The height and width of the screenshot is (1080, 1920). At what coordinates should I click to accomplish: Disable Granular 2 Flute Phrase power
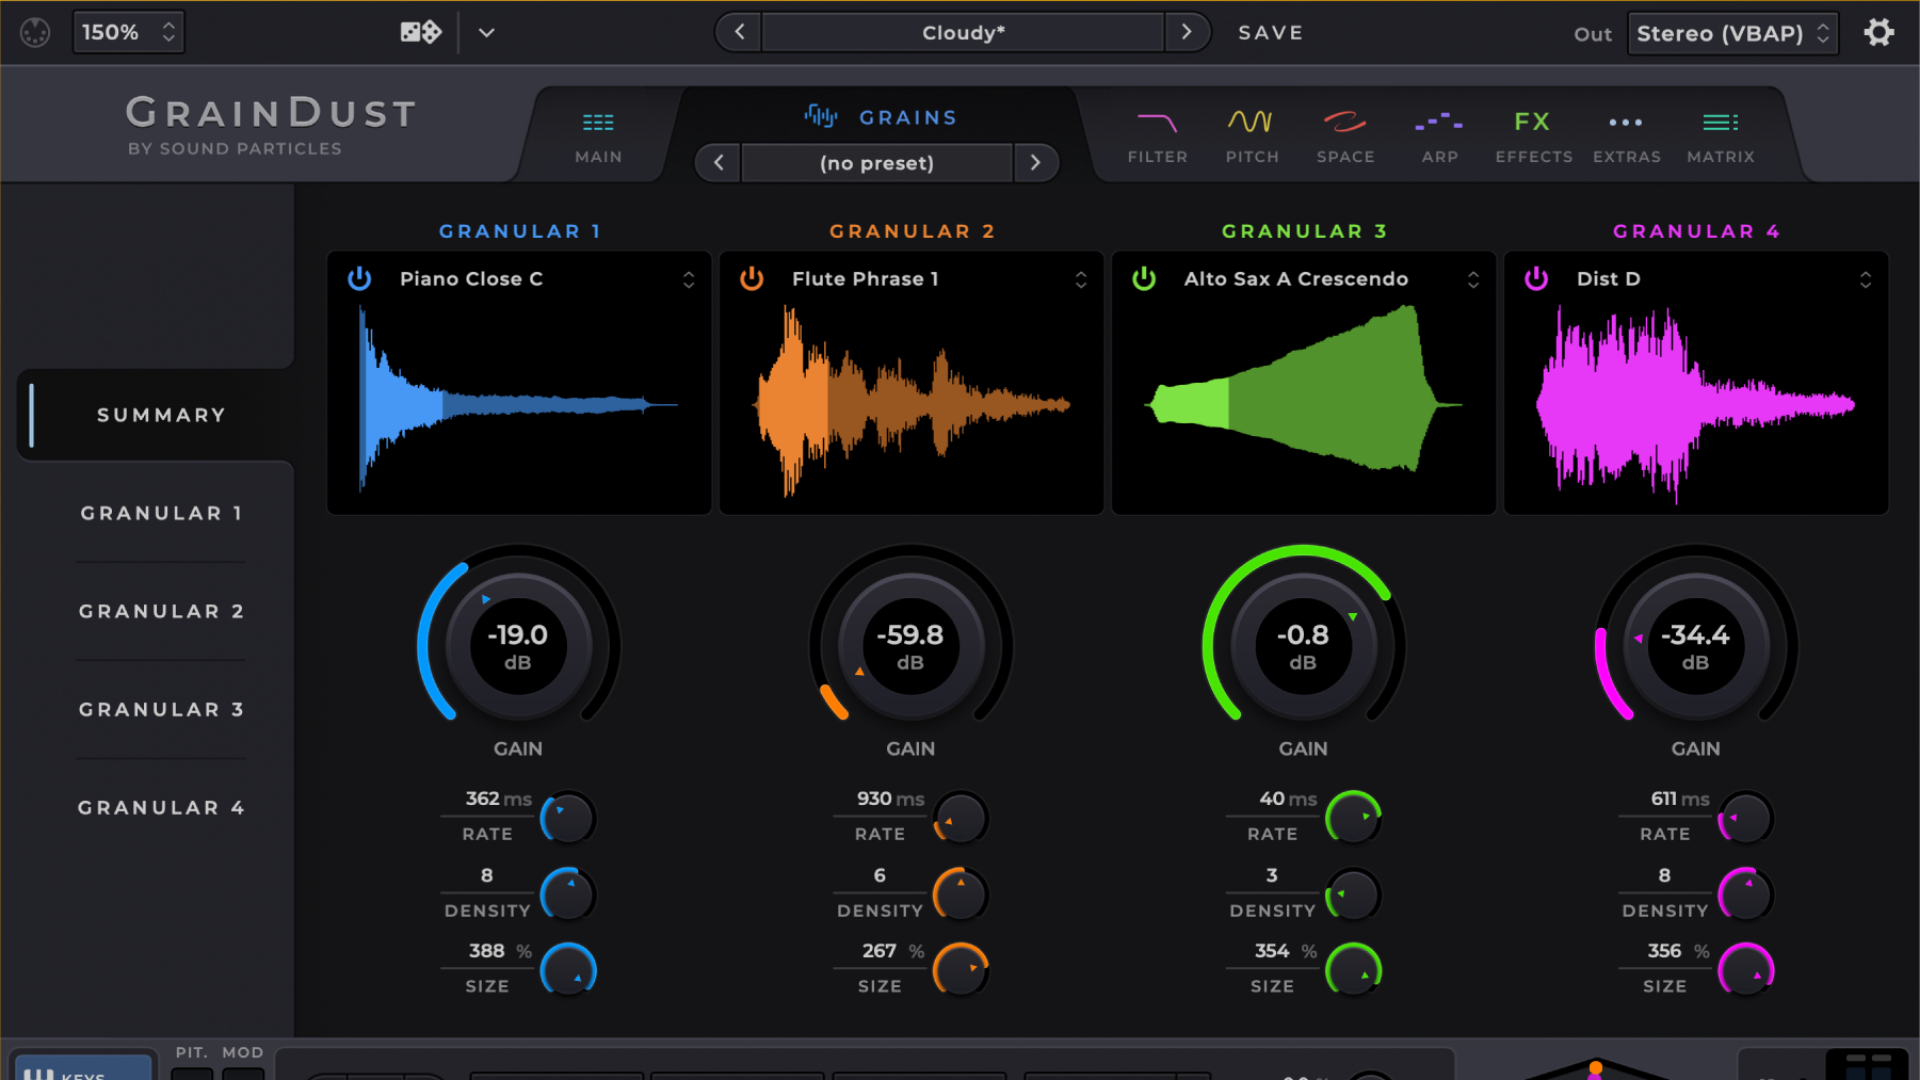pos(752,279)
